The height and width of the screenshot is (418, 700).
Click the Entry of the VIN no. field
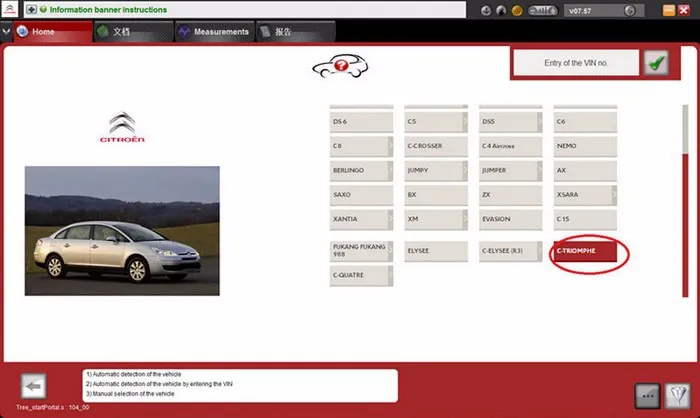pos(576,63)
